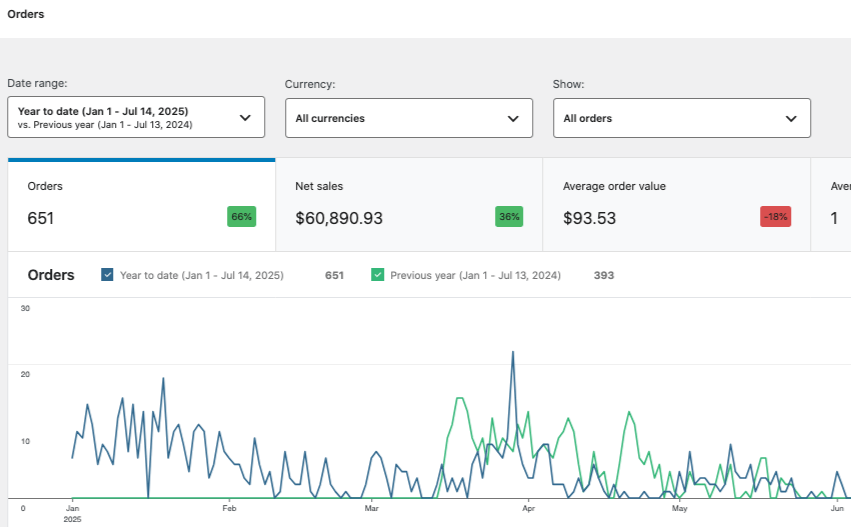
Task: Click the Year to date legend label text
Action: tap(201, 275)
